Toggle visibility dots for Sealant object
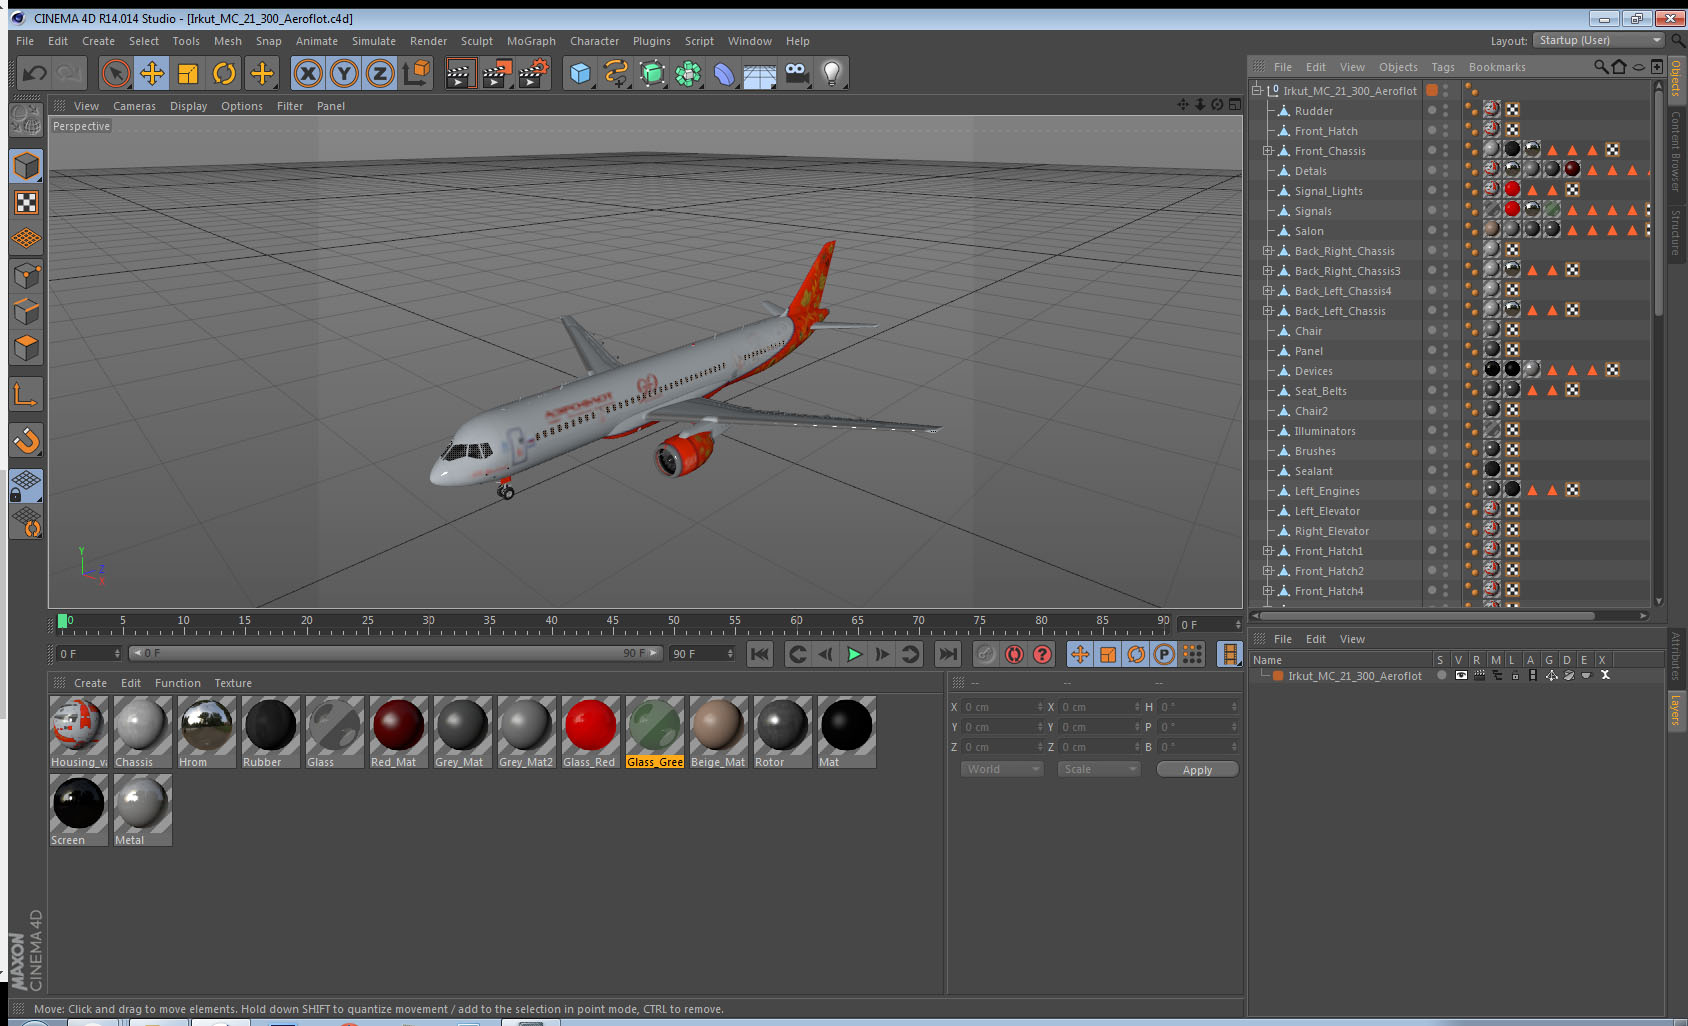 [x=1445, y=470]
